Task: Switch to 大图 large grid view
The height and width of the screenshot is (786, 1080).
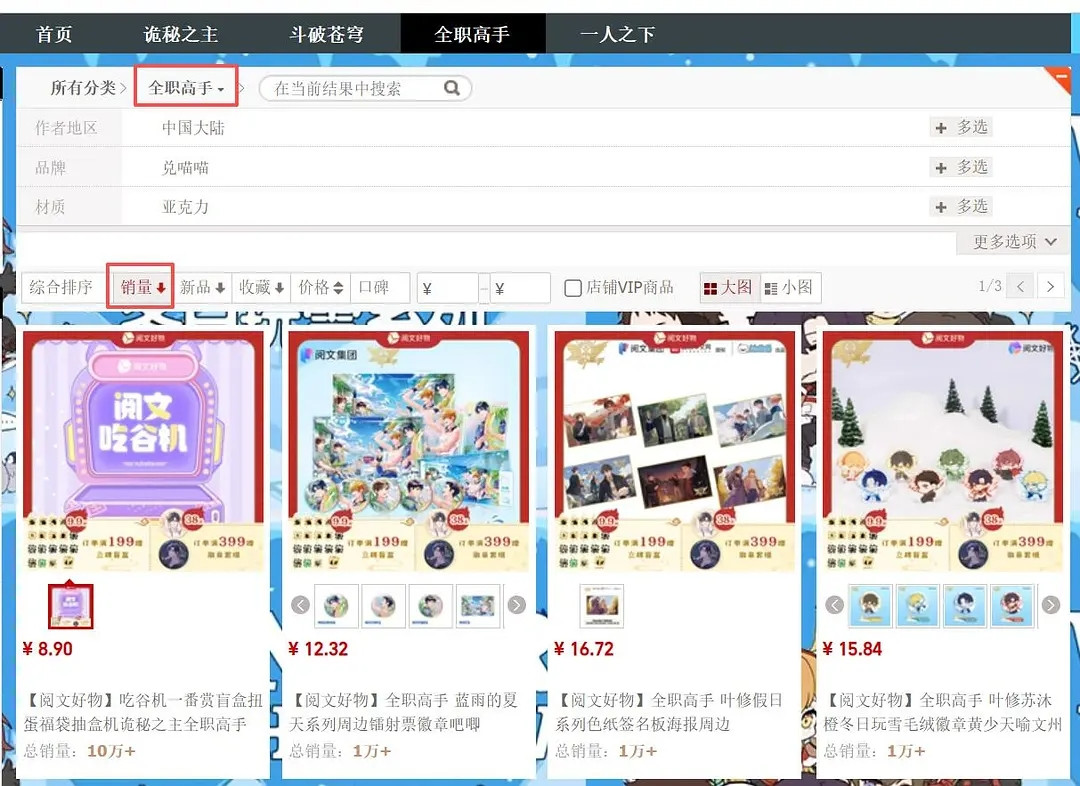Action: pyautogui.click(x=729, y=287)
